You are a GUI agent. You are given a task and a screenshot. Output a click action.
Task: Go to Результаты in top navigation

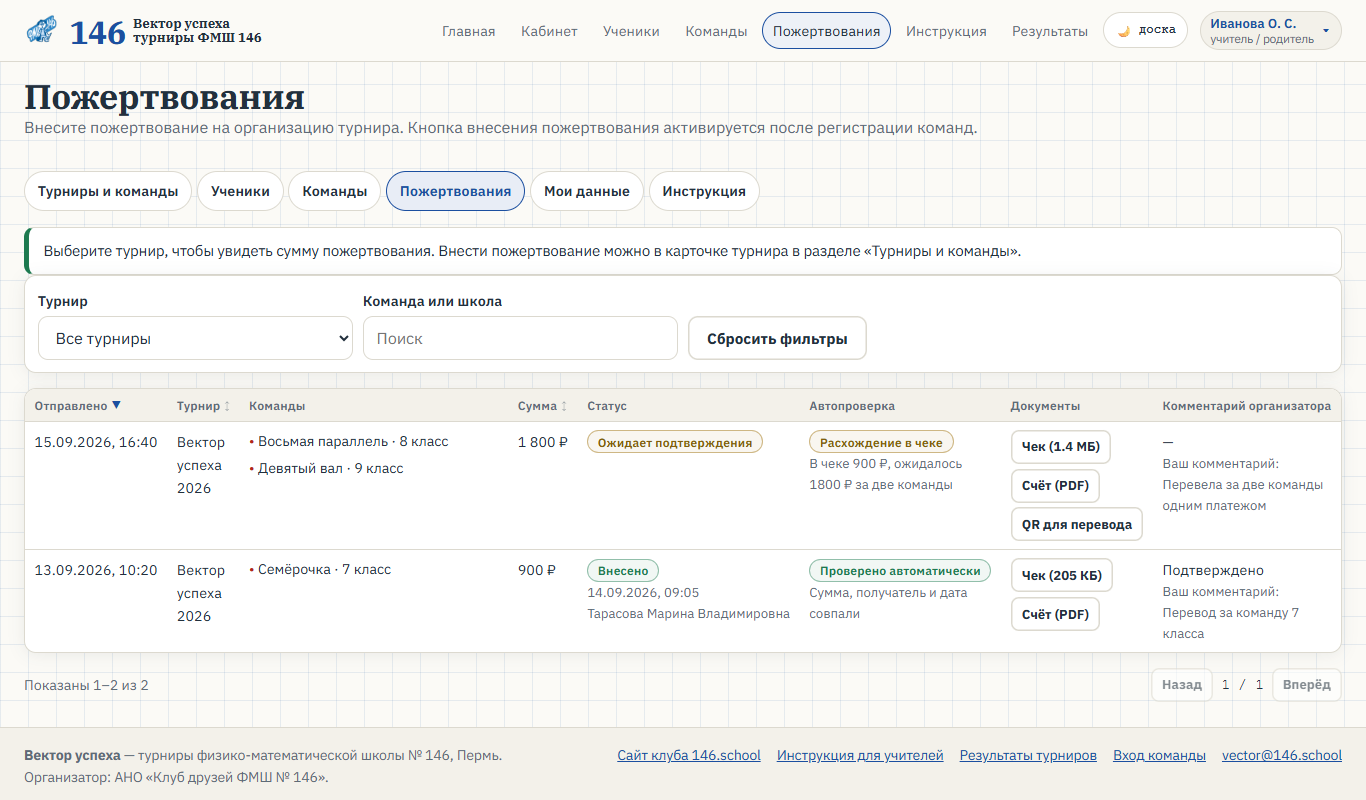pyautogui.click(x=1049, y=31)
